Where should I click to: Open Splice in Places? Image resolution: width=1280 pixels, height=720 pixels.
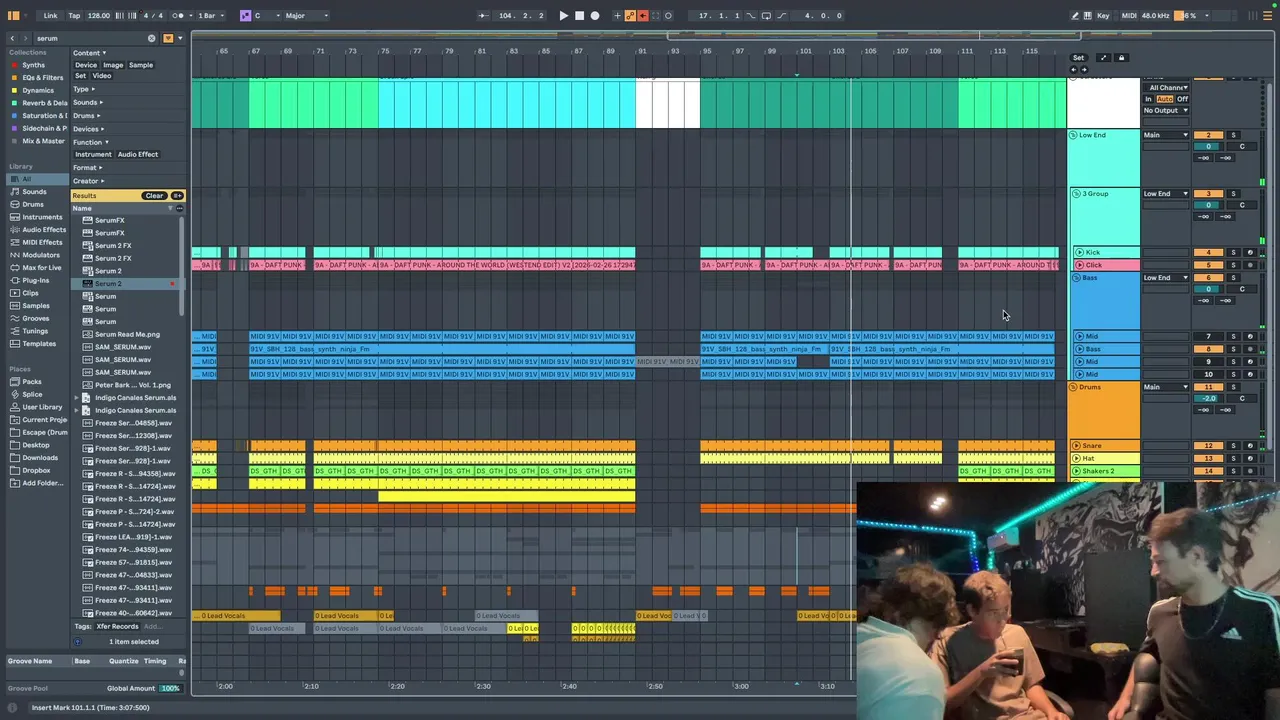point(33,394)
